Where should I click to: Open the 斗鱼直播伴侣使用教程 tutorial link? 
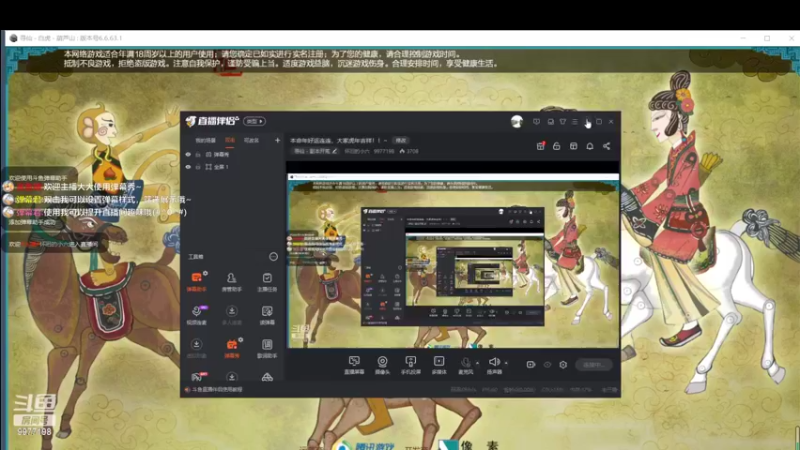pyautogui.click(x=217, y=389)
